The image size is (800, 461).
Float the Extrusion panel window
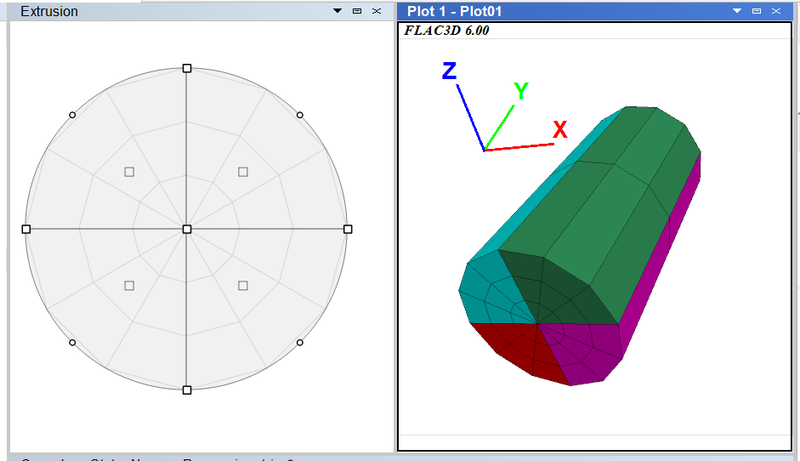[x=357, y=10]
